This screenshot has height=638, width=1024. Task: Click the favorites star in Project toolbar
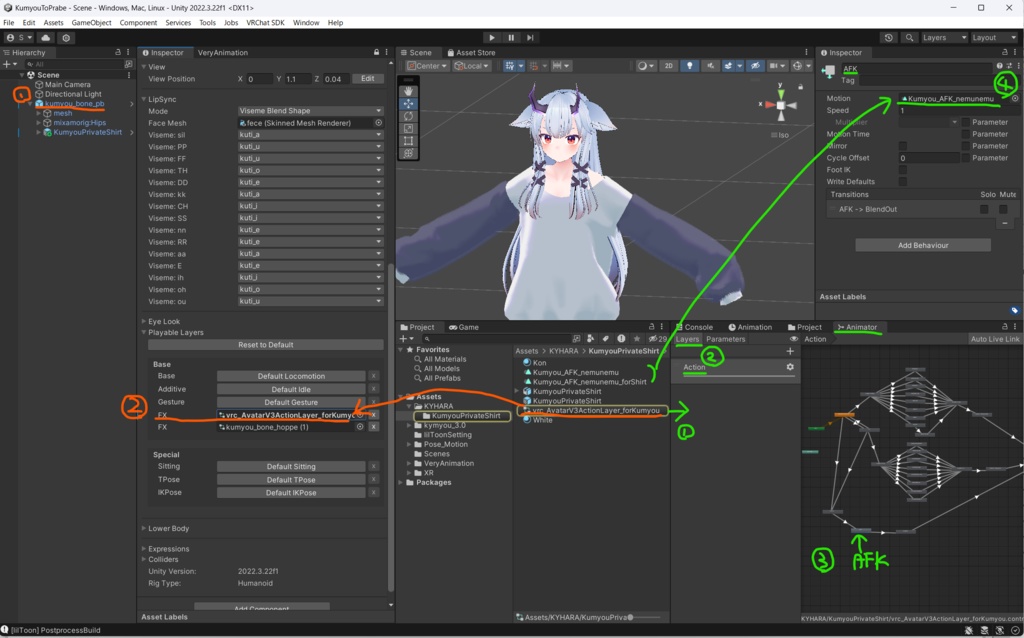click(x=637, y=338)
